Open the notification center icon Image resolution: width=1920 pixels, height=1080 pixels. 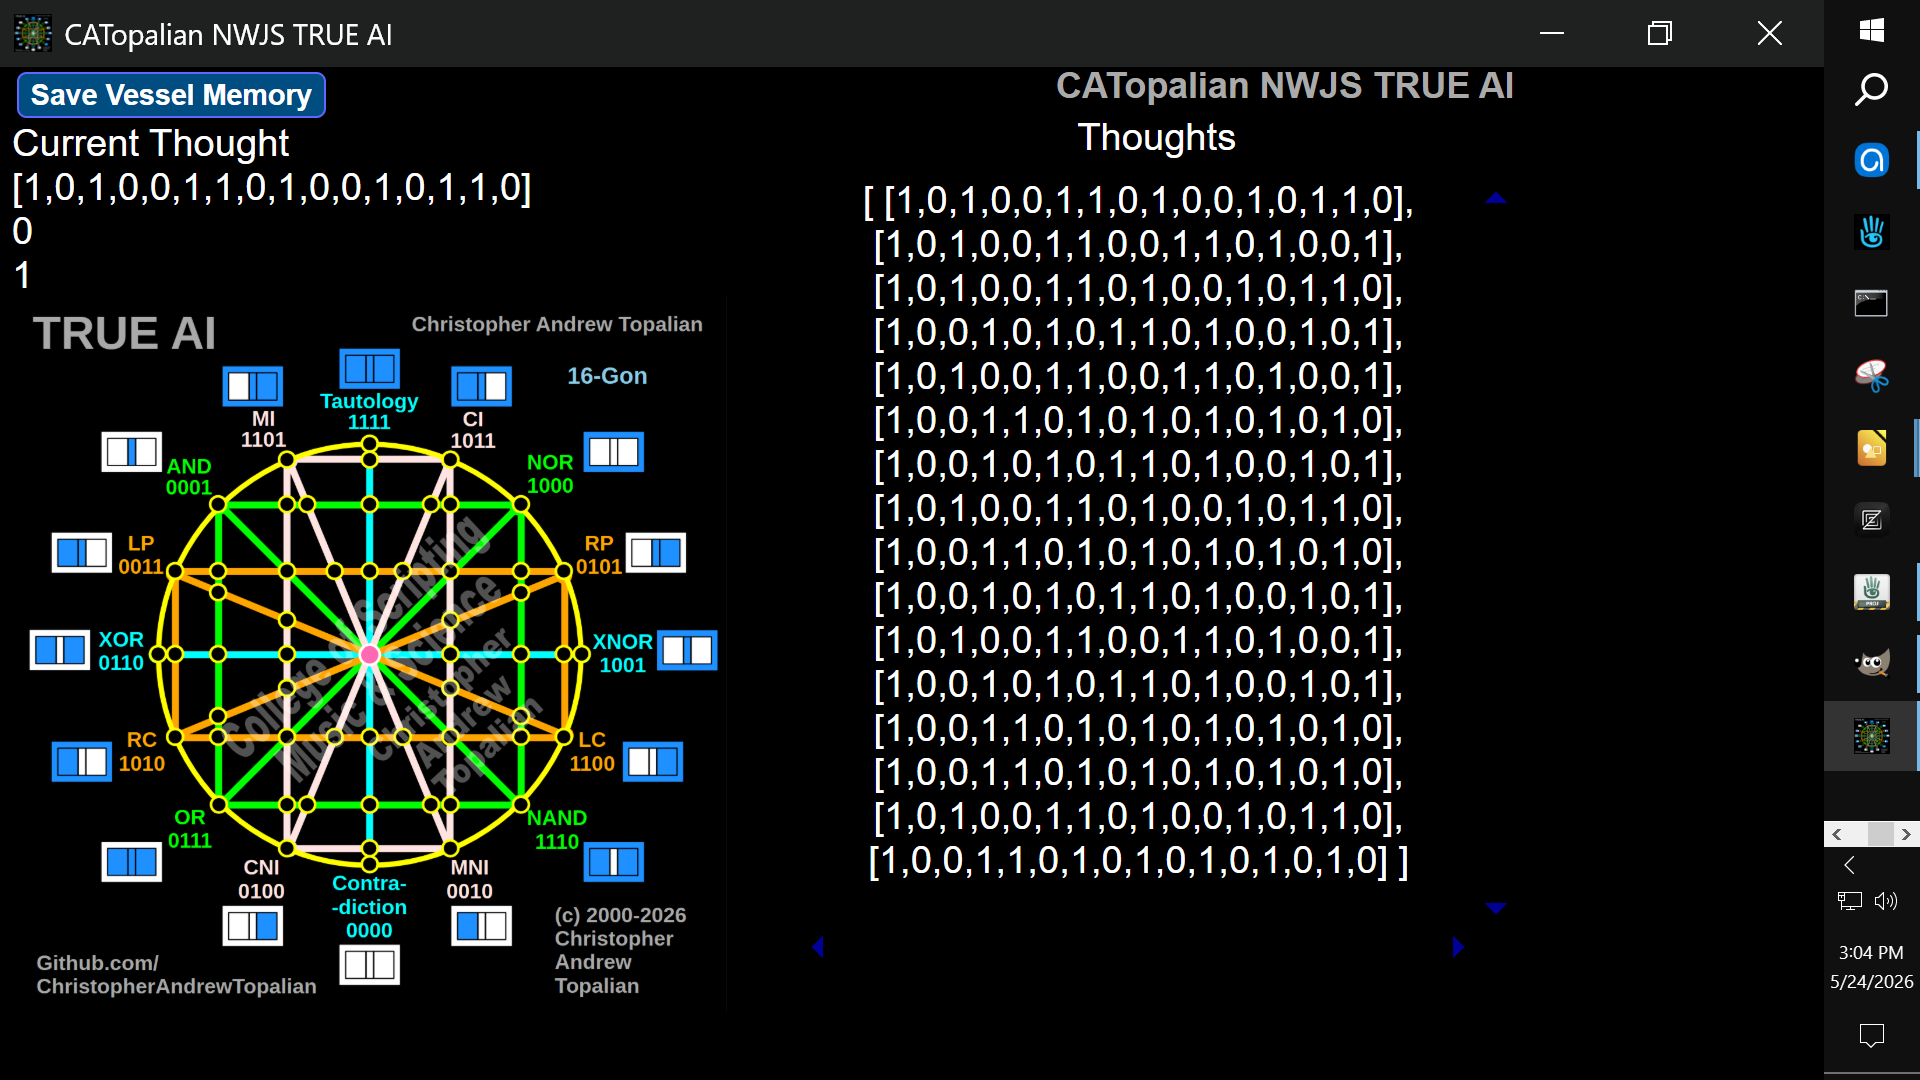1871,1035
